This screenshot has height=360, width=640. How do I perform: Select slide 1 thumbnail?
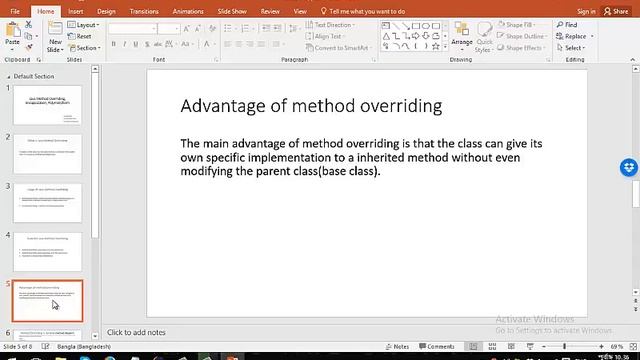coord(47,105)
